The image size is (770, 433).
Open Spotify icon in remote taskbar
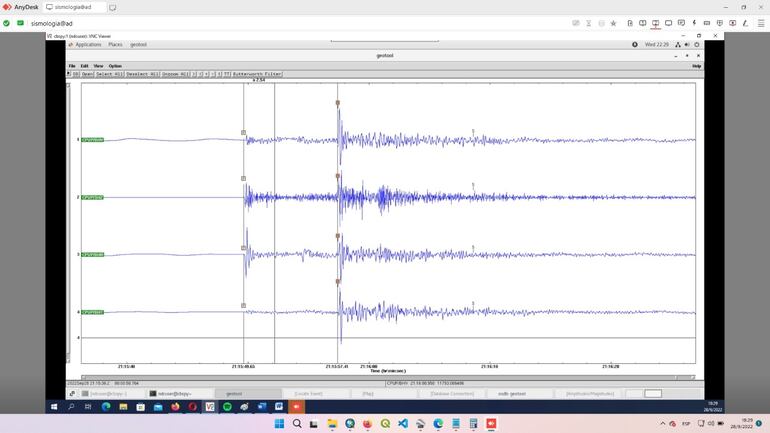click(227, 407)
